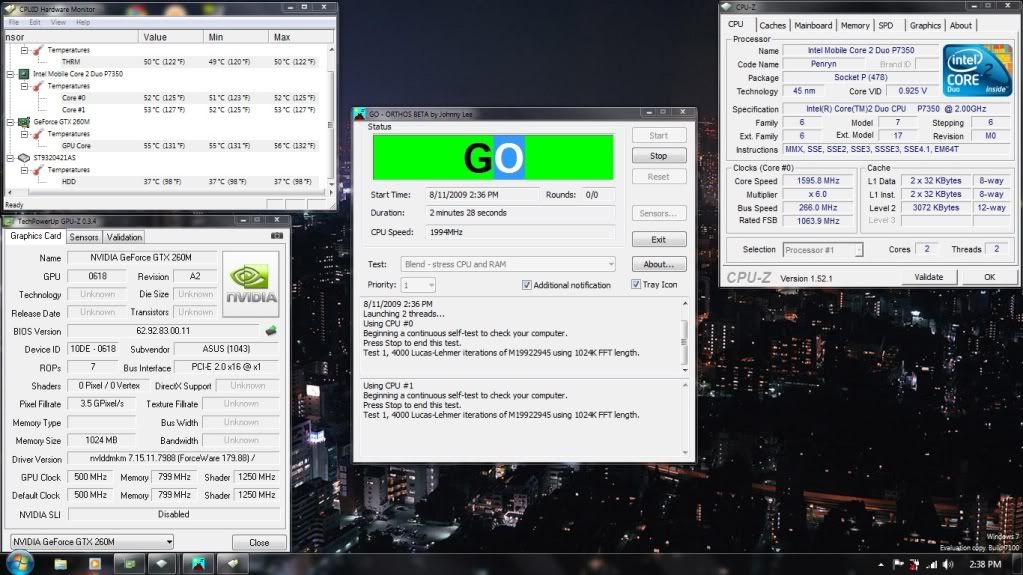Viewport: 1023px width, 575px height.
Task: Click the HDD temperature row in HWMonitor
Action: 166,181
